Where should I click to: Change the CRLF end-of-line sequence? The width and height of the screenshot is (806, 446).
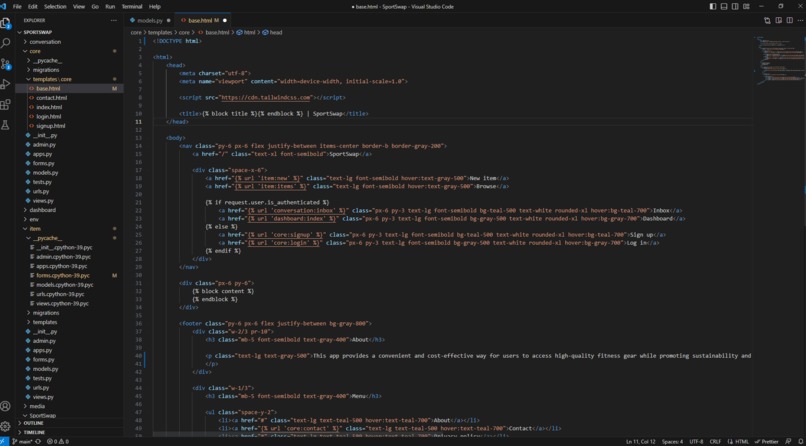(715, 441)
